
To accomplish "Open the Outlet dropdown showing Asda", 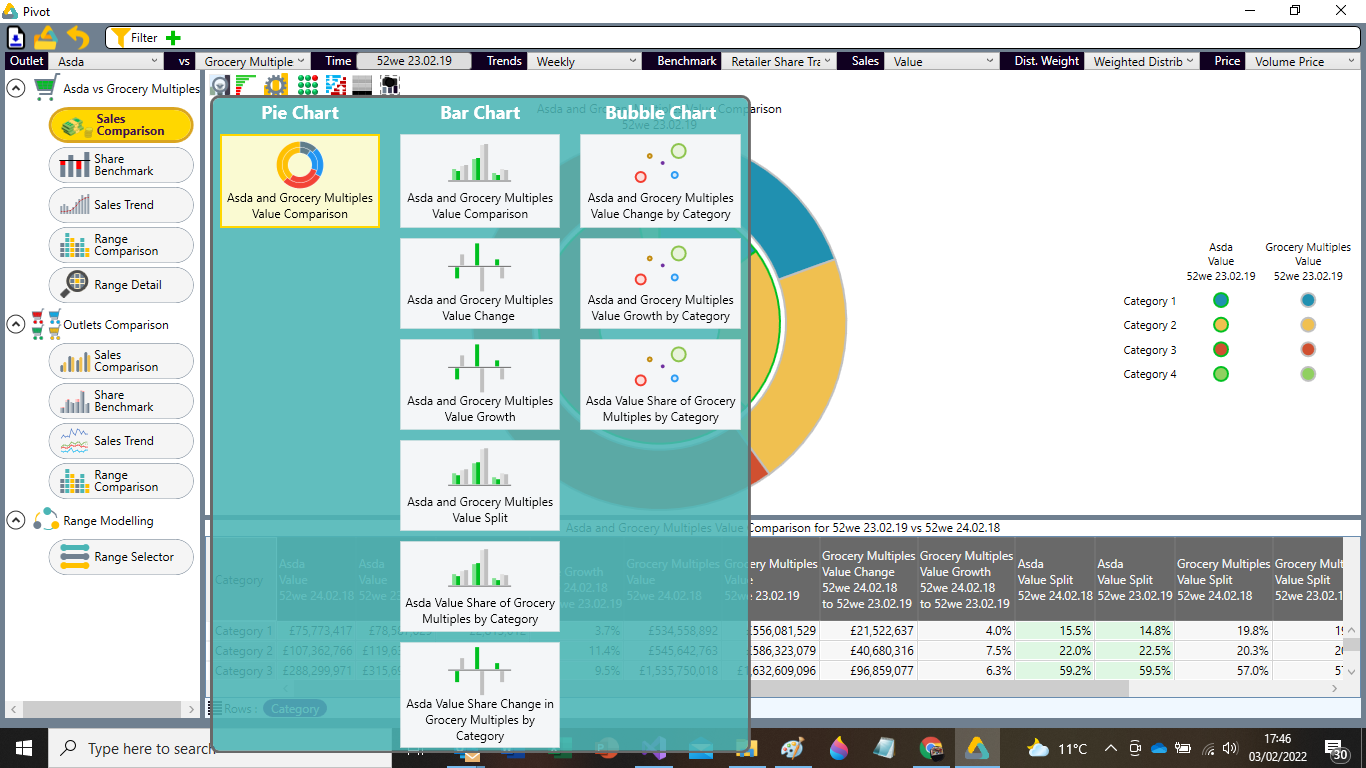I will [x=107, y=61].
